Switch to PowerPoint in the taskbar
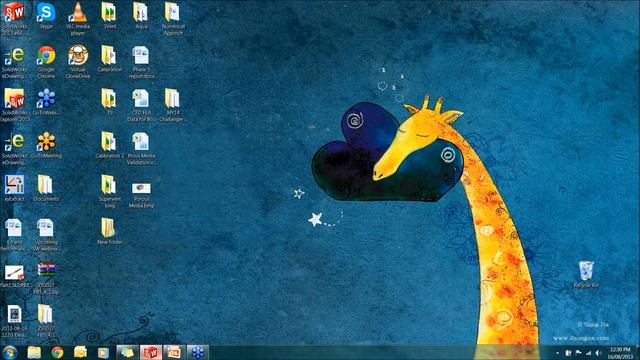This screenshot has width=640, height=360. [174, 352]
